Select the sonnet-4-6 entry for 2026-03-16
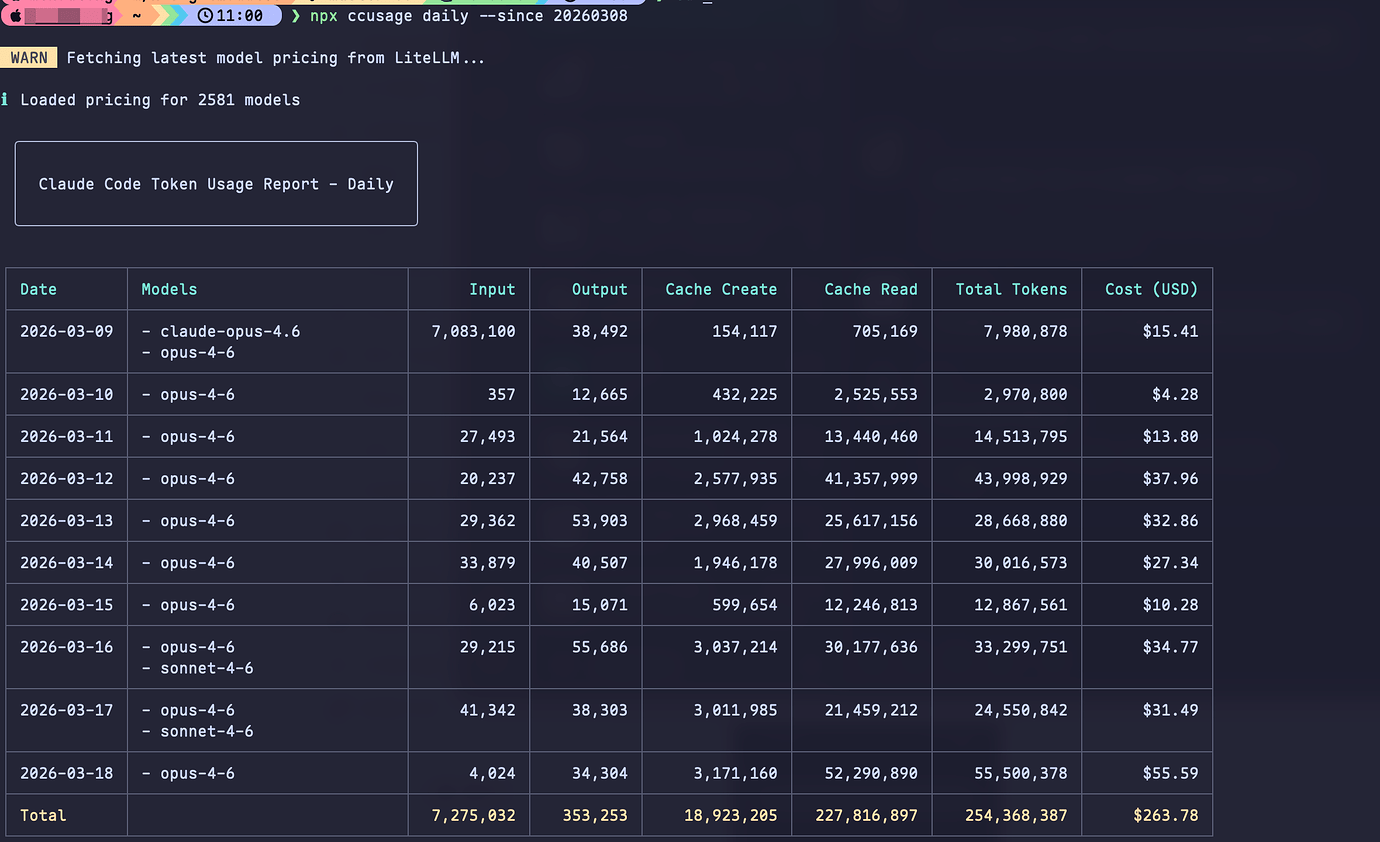Screen dimensions: 1380x842 [206, 668]
